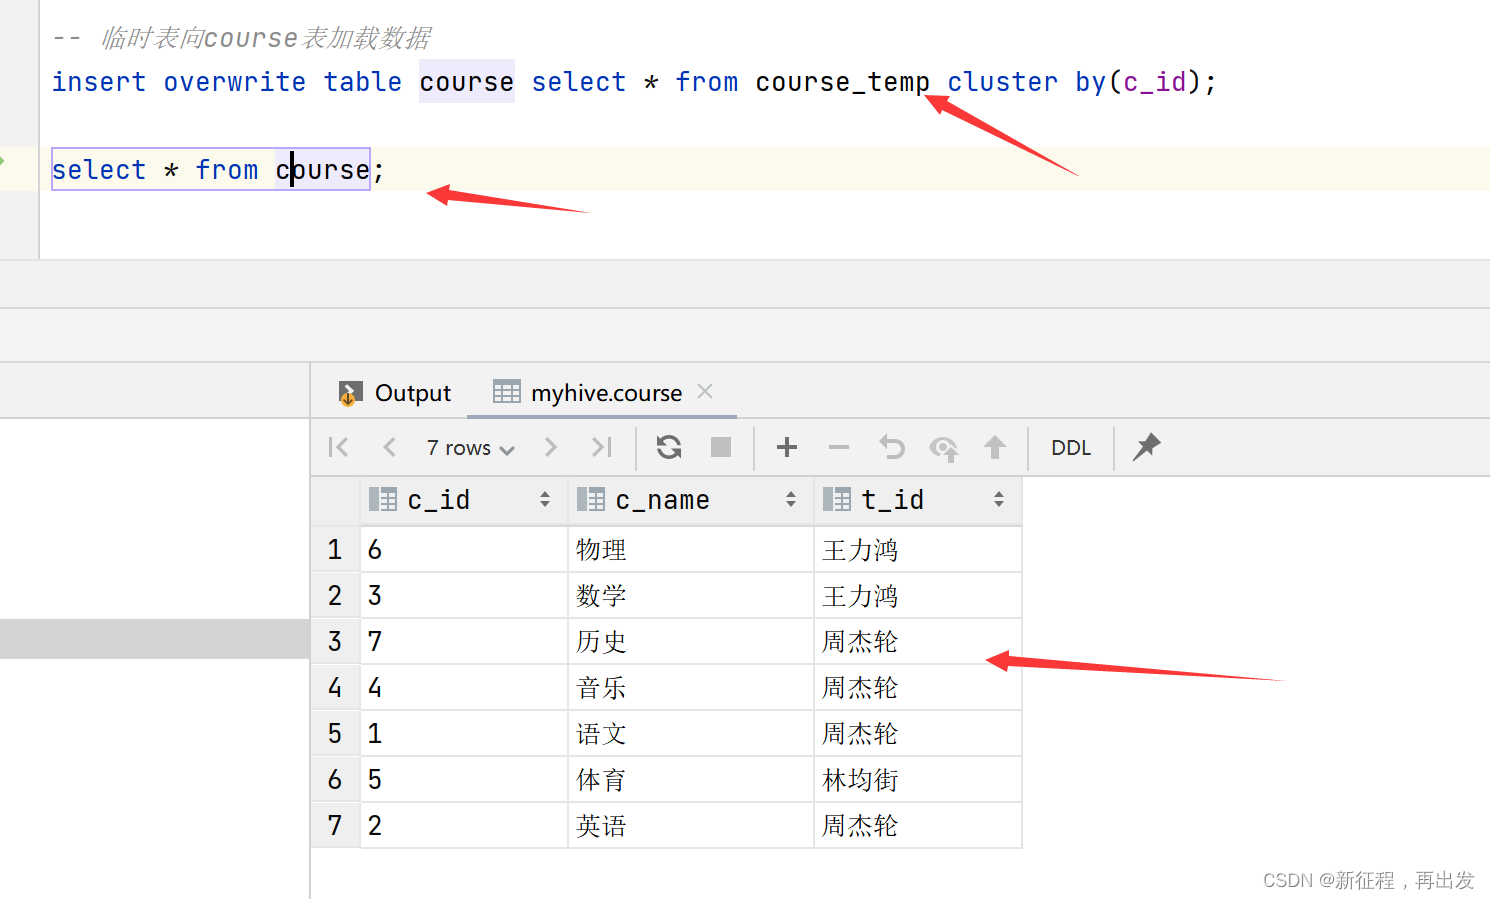Screen dimensions: 1490x899
Task: Select result row number 4
Action: coord(335,688)
